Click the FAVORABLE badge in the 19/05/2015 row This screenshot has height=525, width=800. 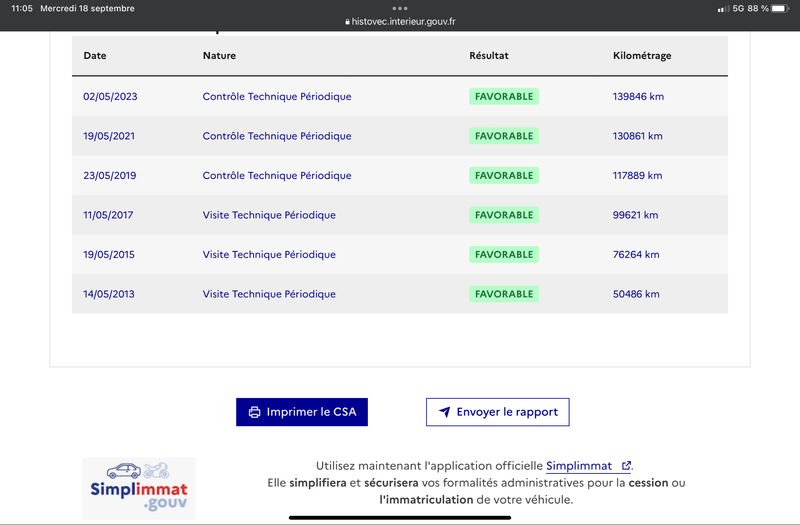pyautogui.click(x=504, y=255)
